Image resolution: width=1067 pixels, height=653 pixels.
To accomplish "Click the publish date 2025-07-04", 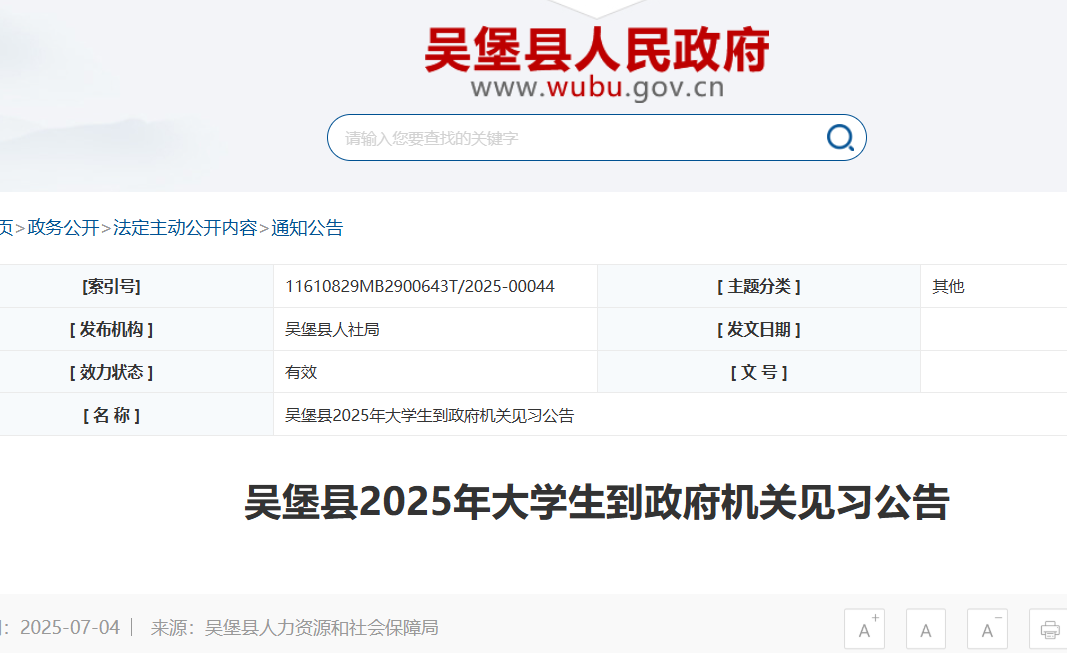I will [70, 627].
